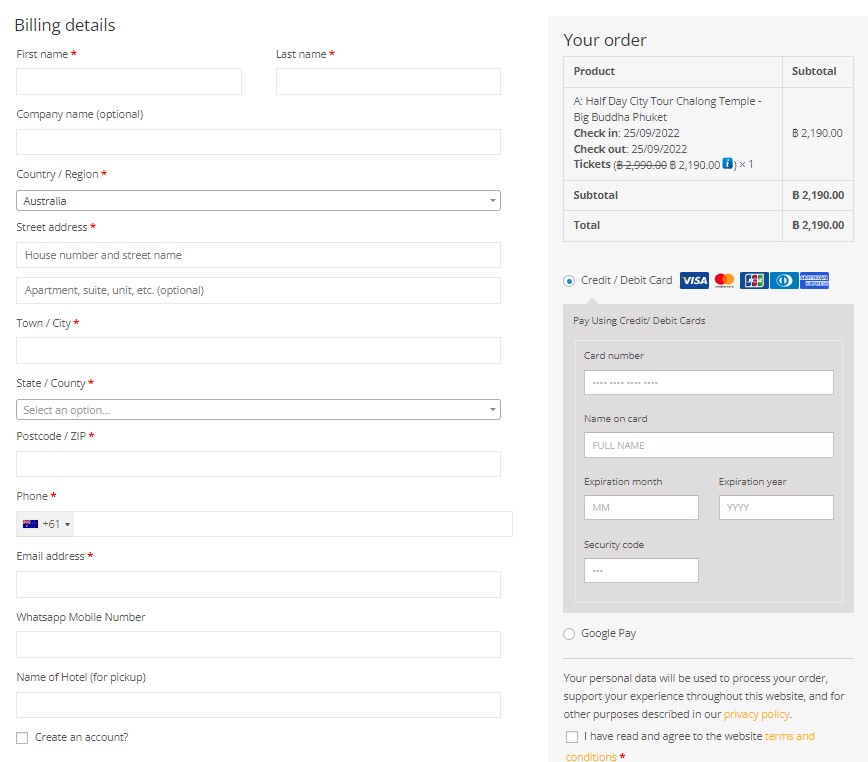Check the Create an account box

tap(22, 738)
